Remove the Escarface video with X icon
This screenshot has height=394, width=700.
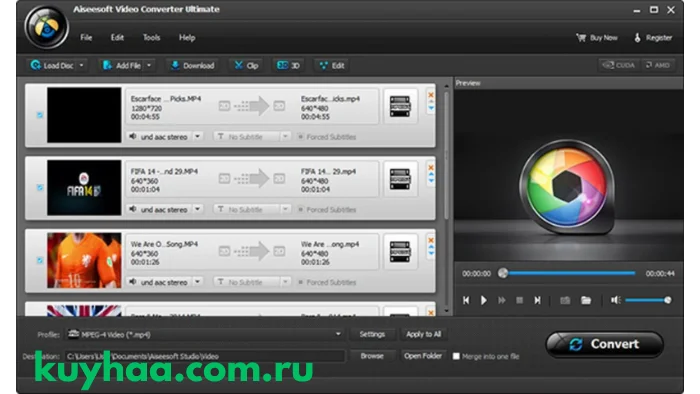pos(431,95)
